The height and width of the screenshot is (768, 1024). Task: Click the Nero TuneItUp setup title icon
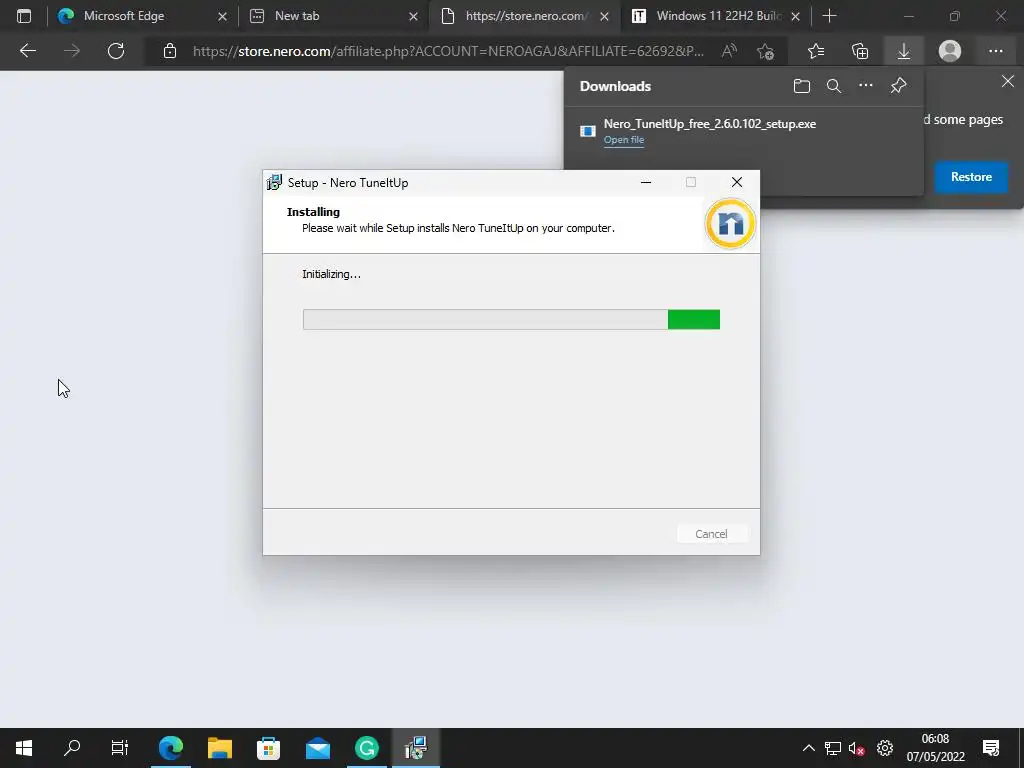point(274,182)
